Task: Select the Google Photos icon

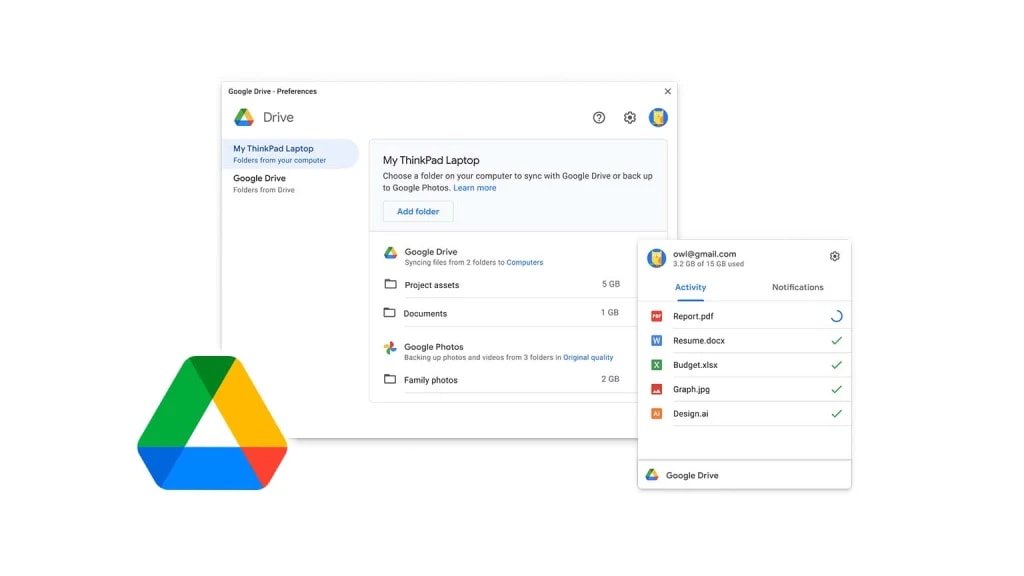Action: coord(390,346)
